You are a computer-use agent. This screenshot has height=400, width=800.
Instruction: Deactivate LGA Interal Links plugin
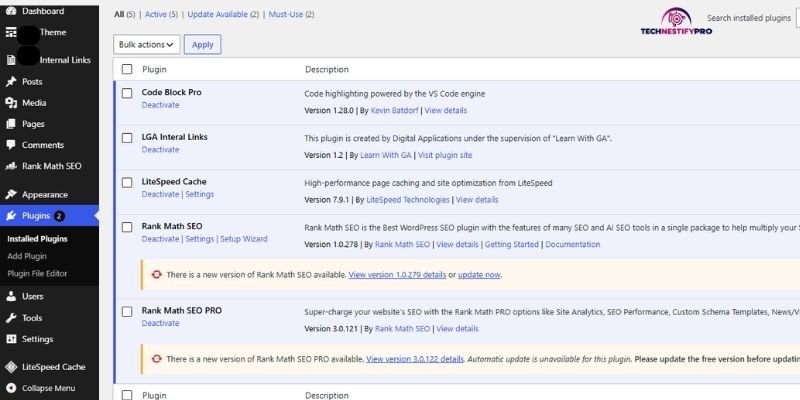tap(160, 149)
